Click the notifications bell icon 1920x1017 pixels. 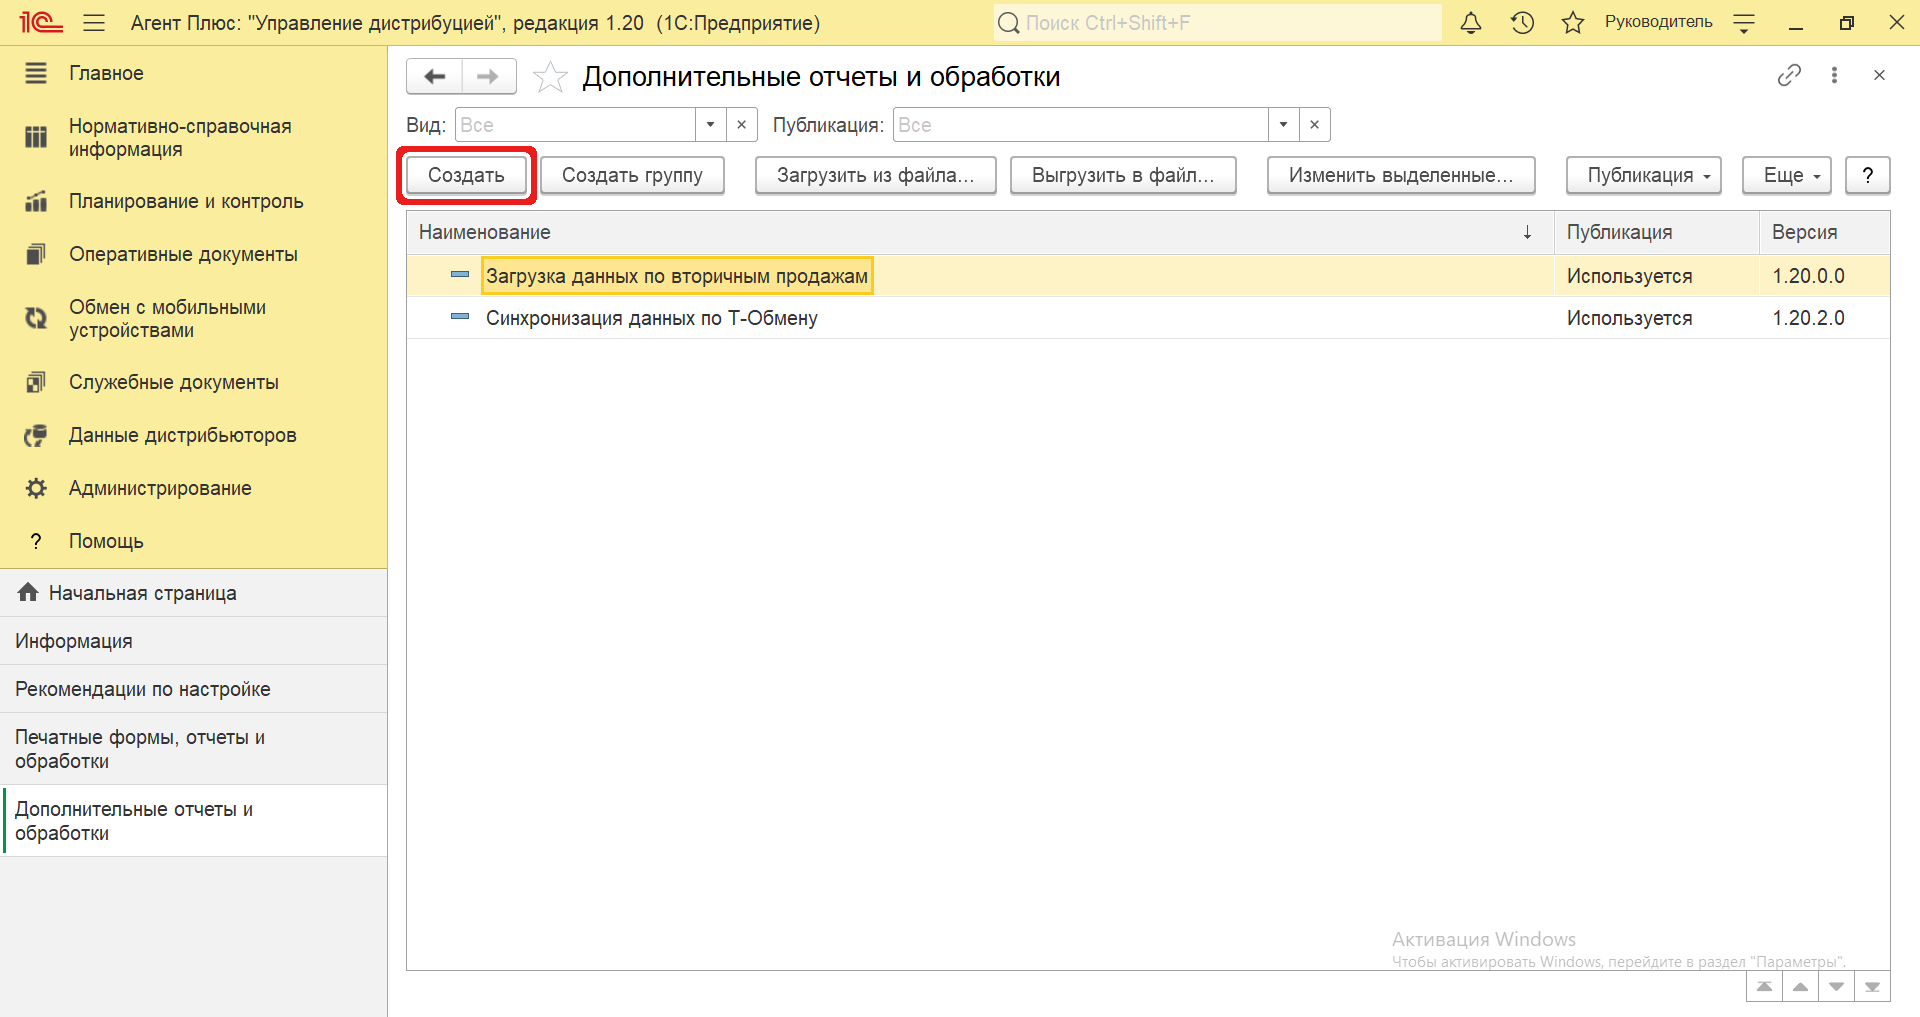(x=1470, y=23)
